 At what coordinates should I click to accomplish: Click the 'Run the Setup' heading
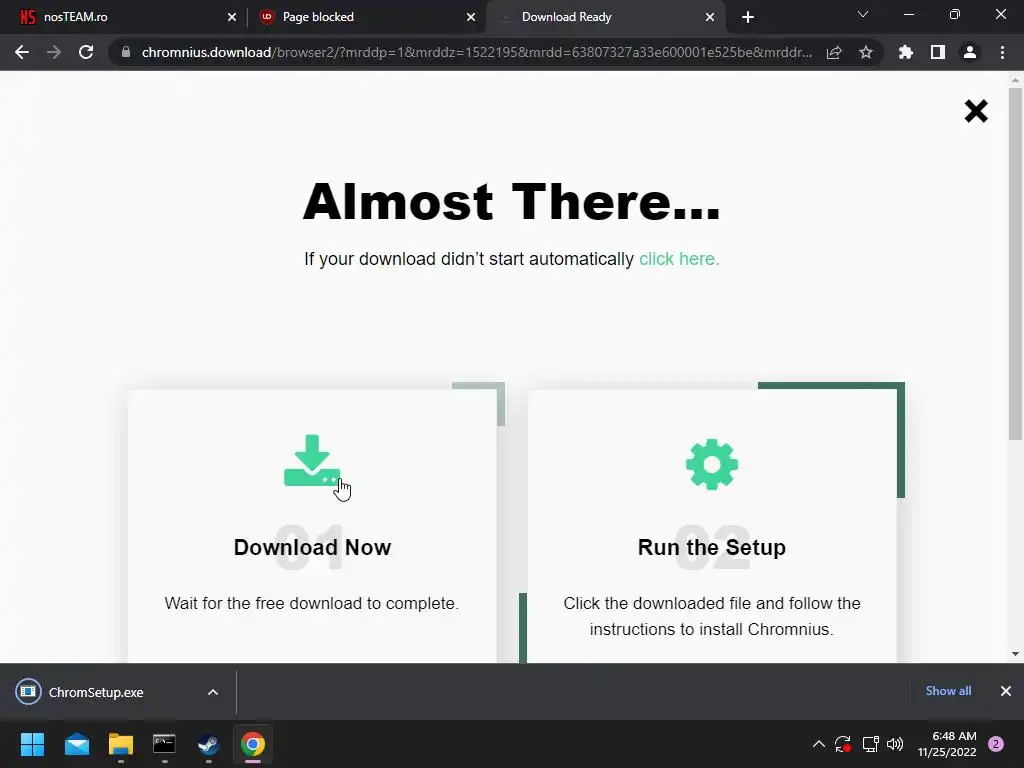(x=712, y=547)
